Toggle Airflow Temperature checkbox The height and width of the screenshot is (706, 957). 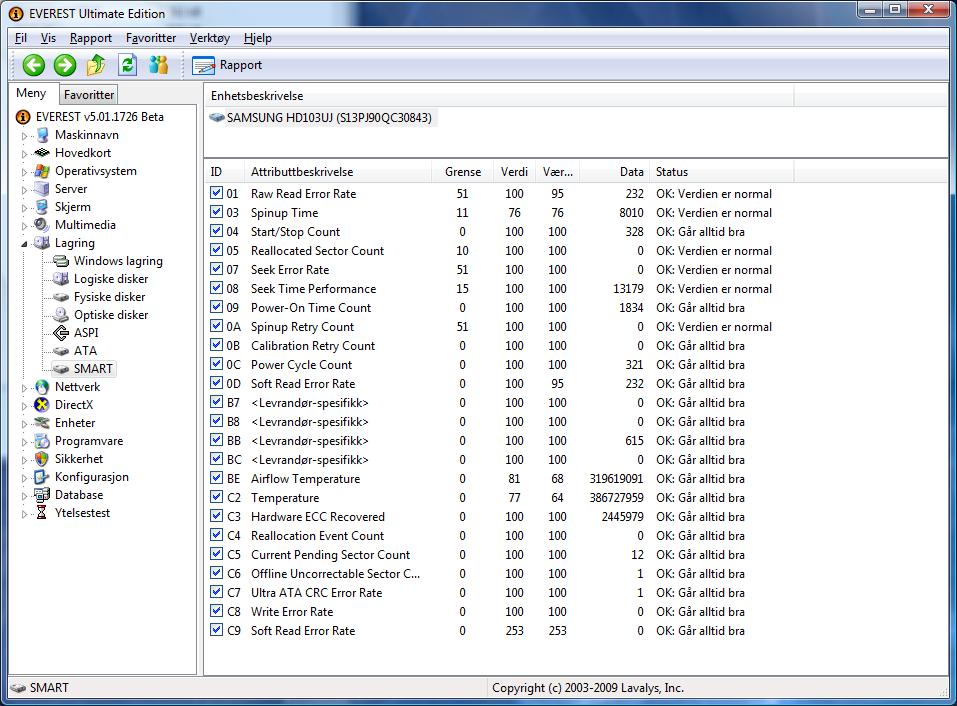coord(216,478)
